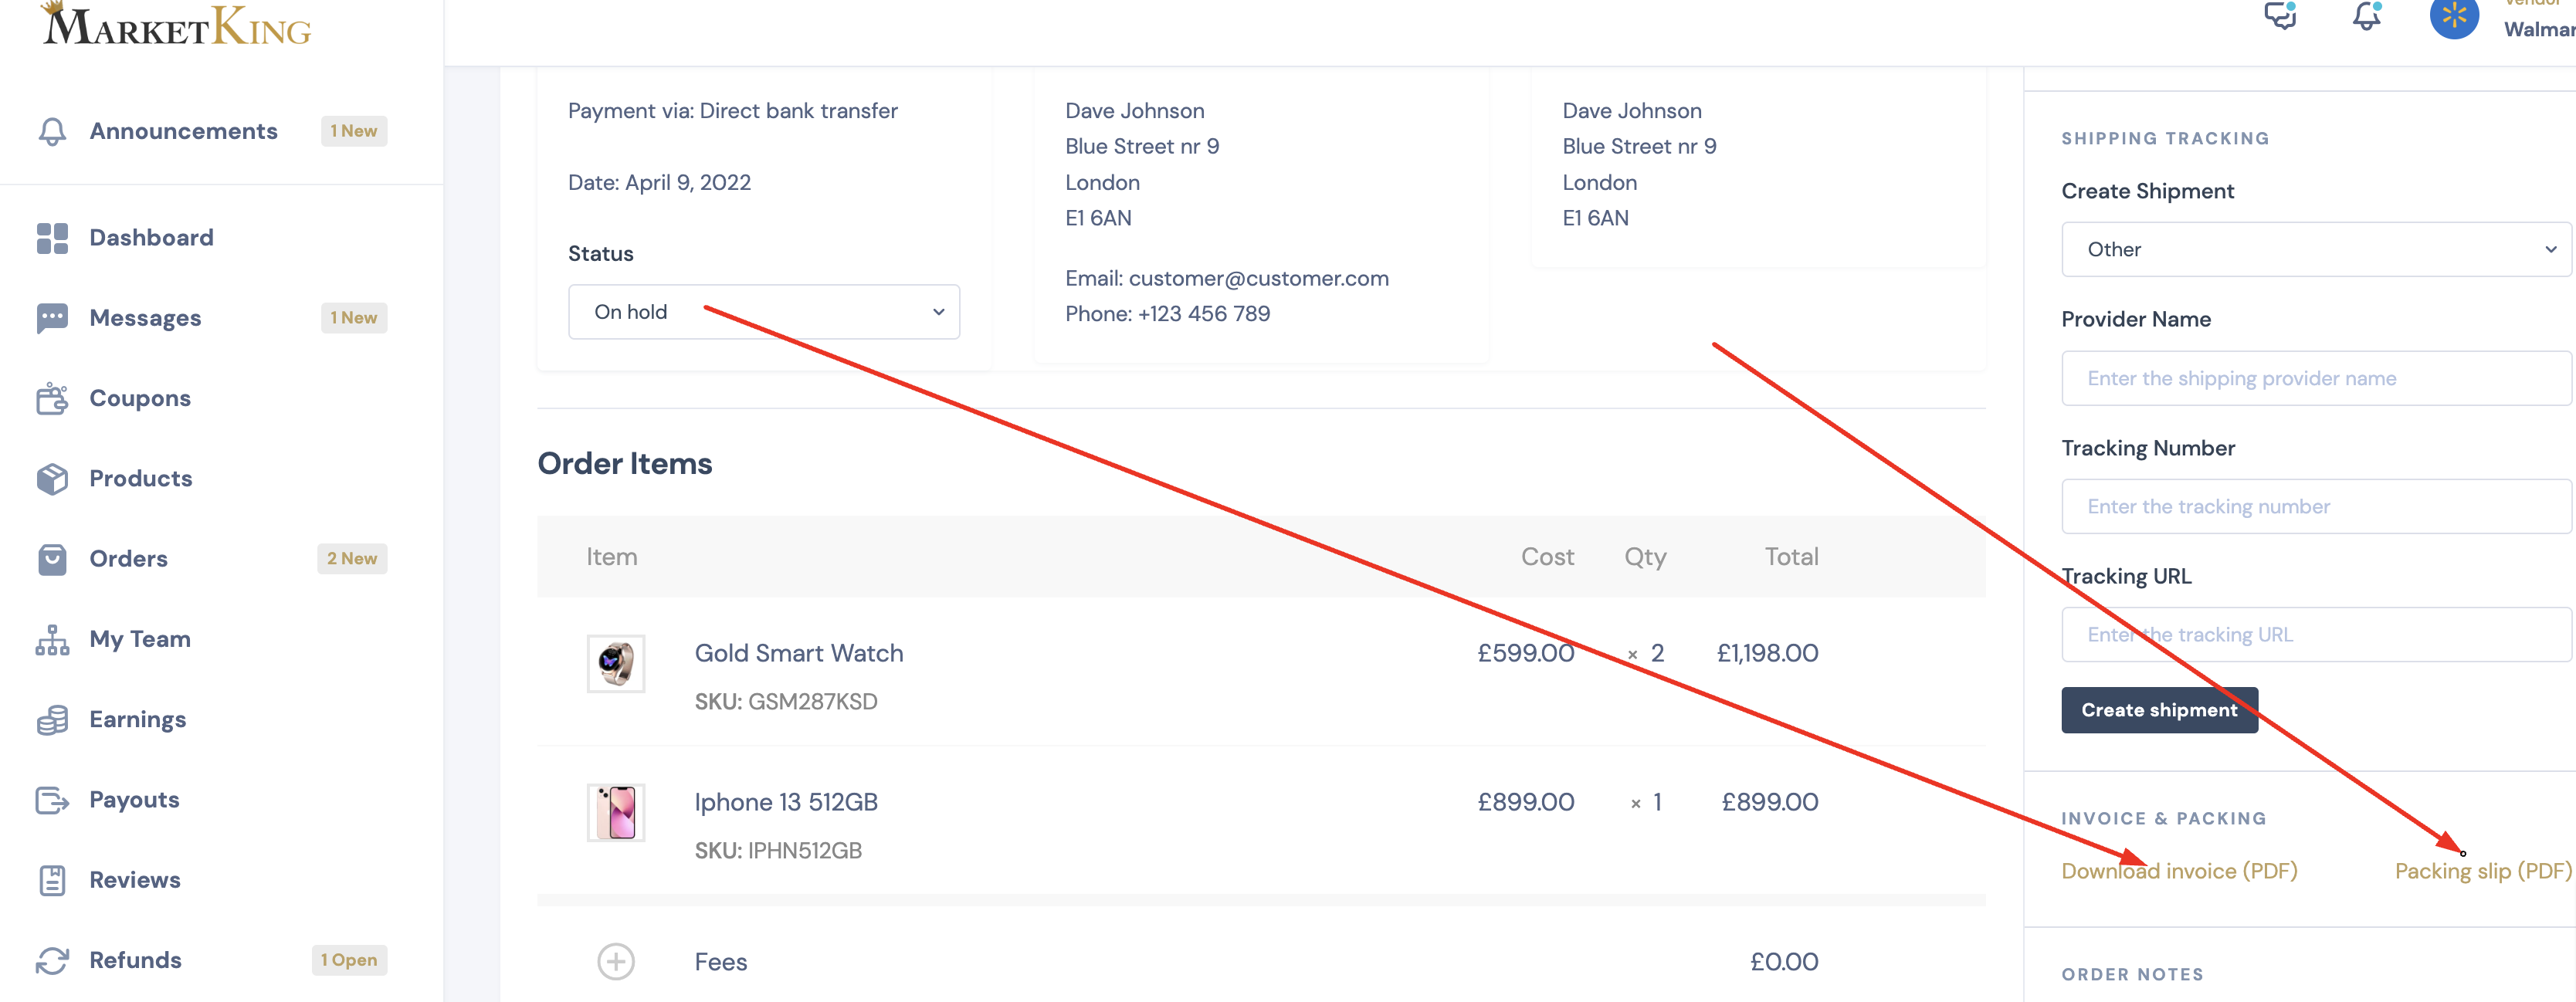Open the order Status dropdown

pos(764,312)
